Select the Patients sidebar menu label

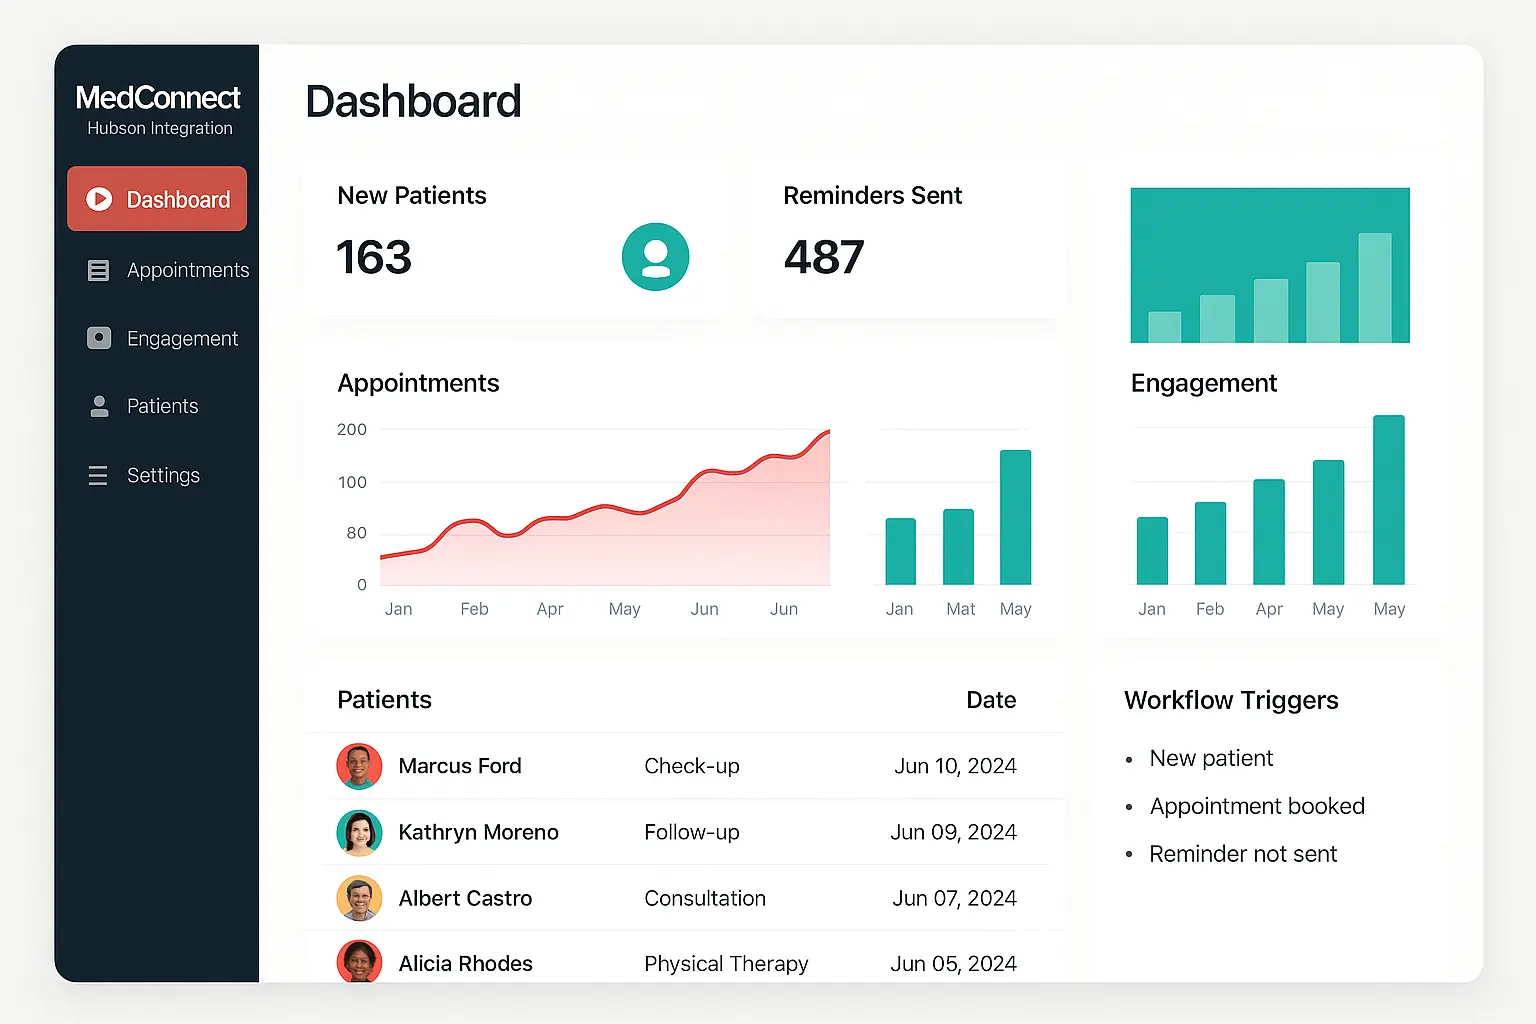[x=162, y=406]
